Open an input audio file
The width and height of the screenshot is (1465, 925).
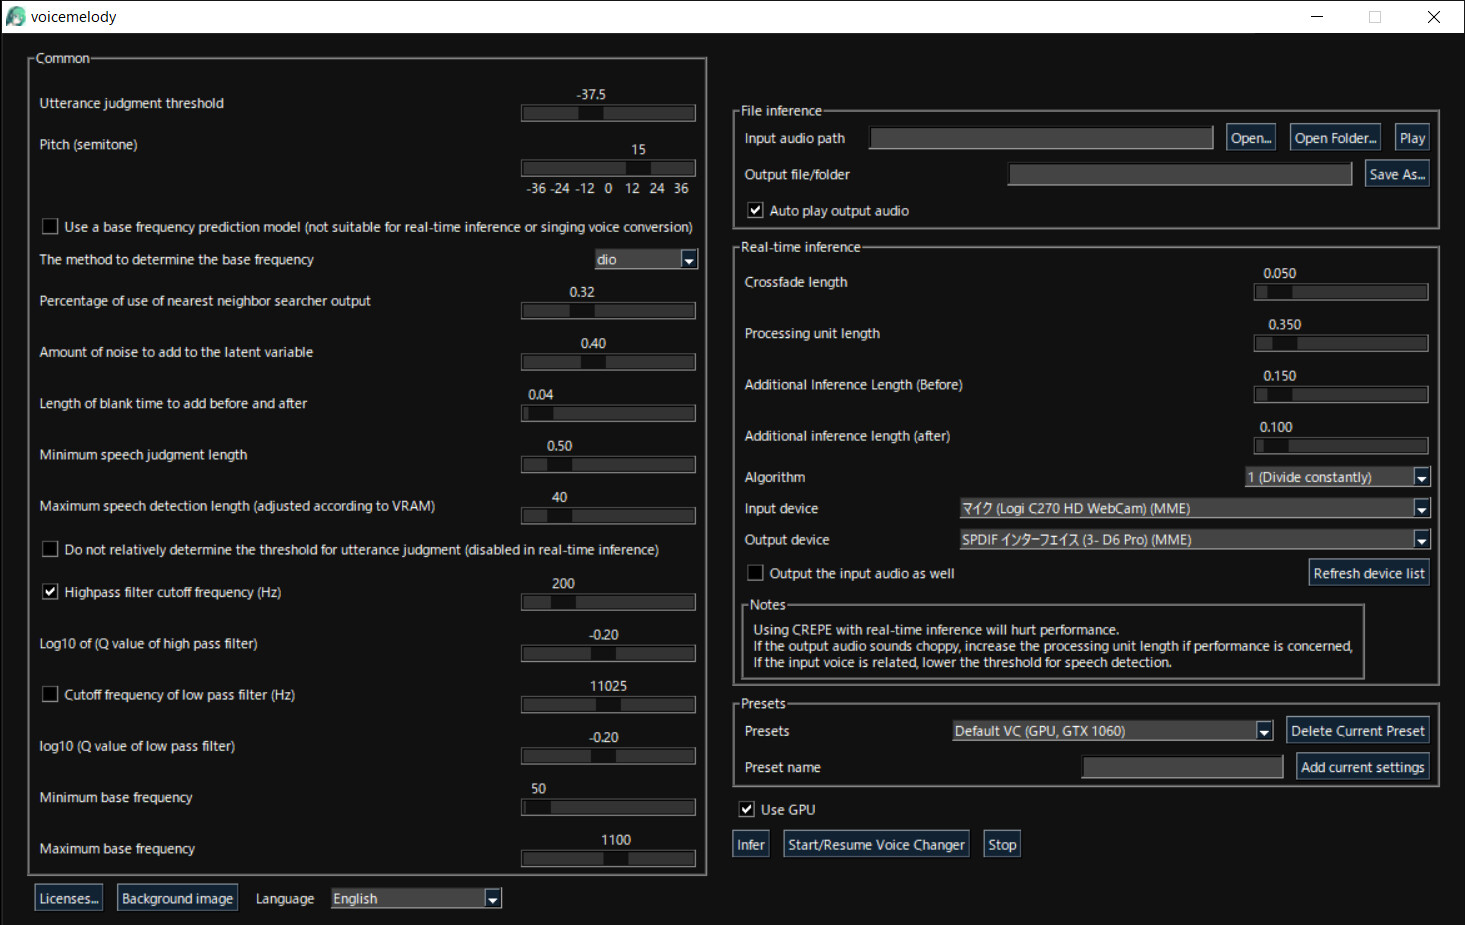coord(1250,137)
